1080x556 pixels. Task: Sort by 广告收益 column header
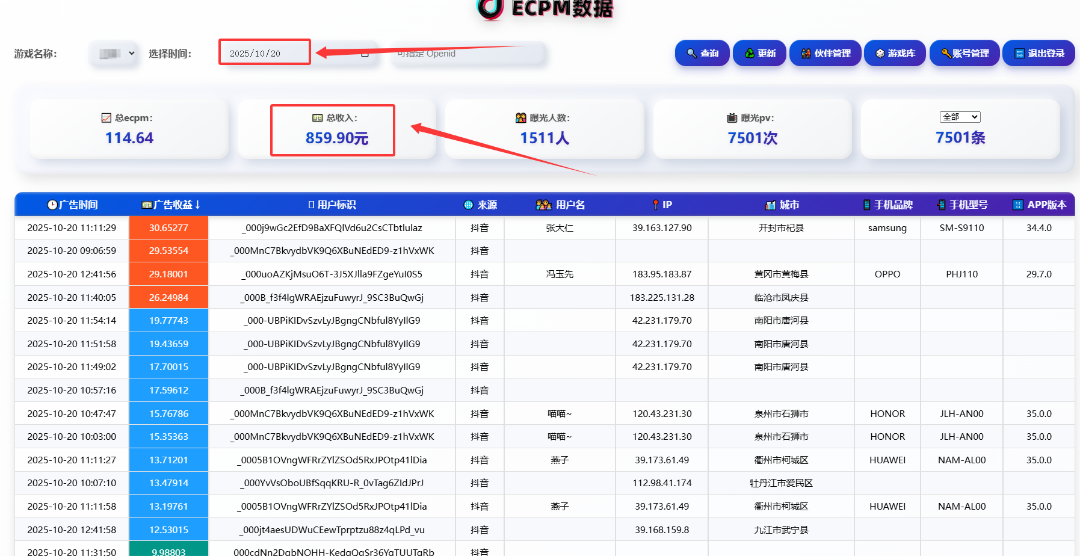click(x=171, y=205)
